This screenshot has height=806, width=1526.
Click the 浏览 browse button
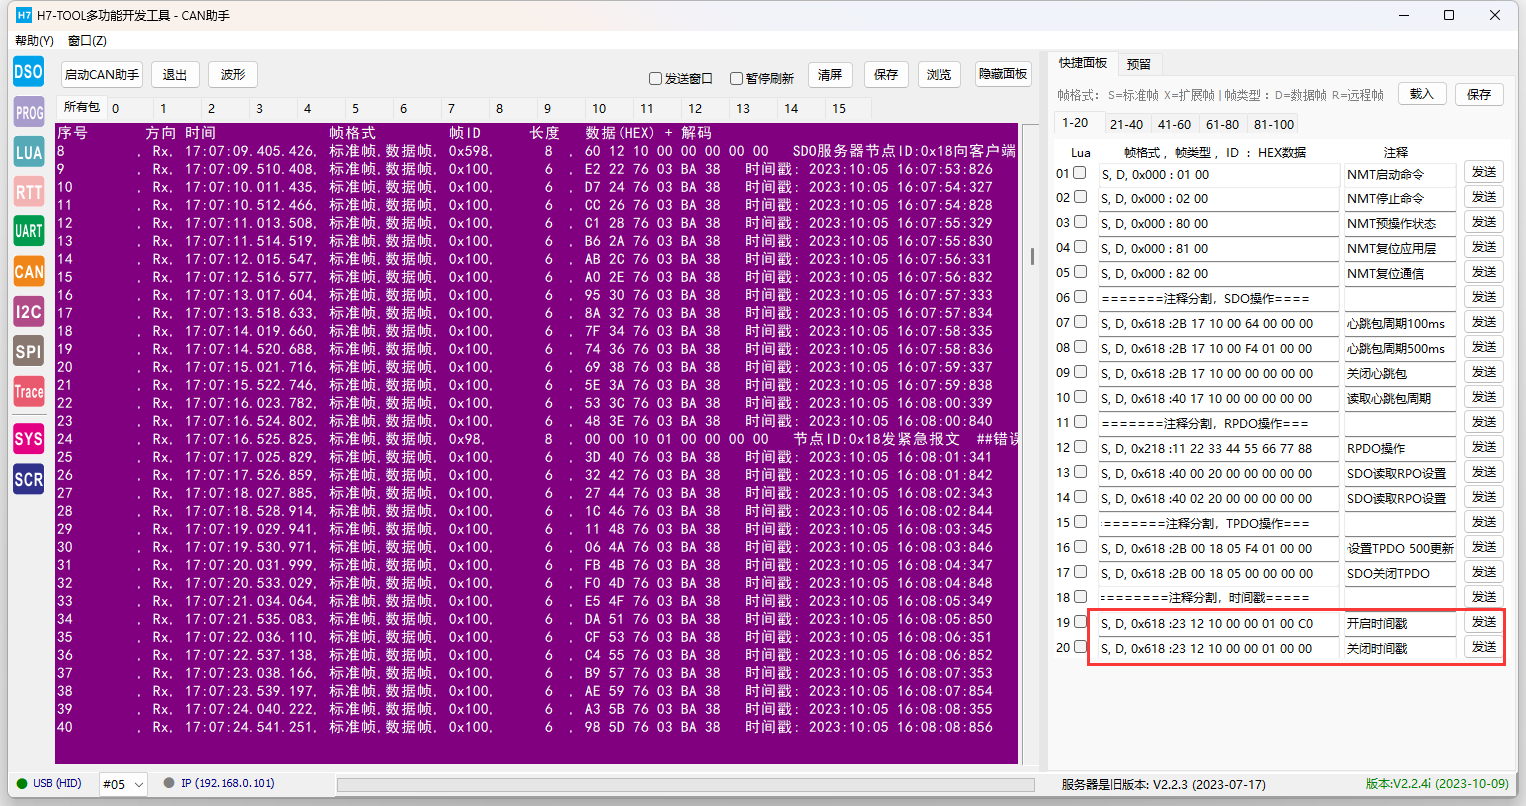[x=939, y=75]
